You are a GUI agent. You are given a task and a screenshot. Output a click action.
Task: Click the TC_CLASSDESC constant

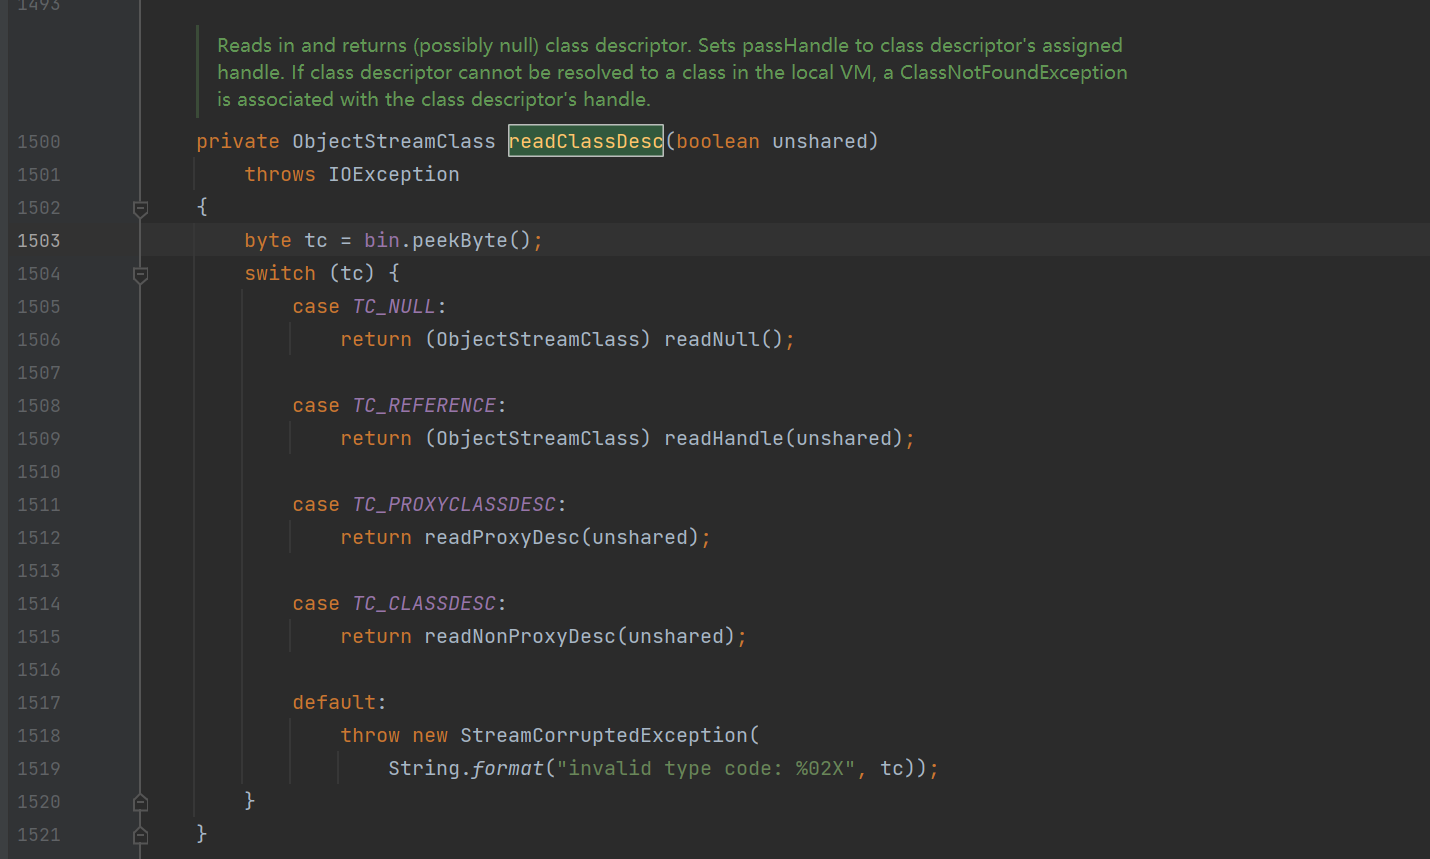pos(424,603)
